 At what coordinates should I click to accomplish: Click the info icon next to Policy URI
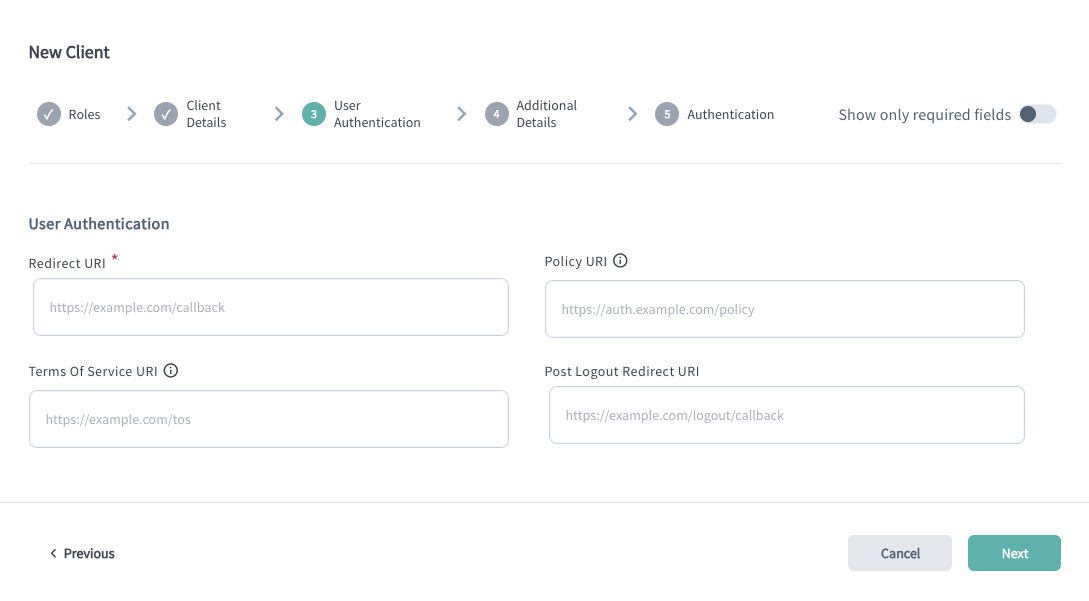coord(621,261)
